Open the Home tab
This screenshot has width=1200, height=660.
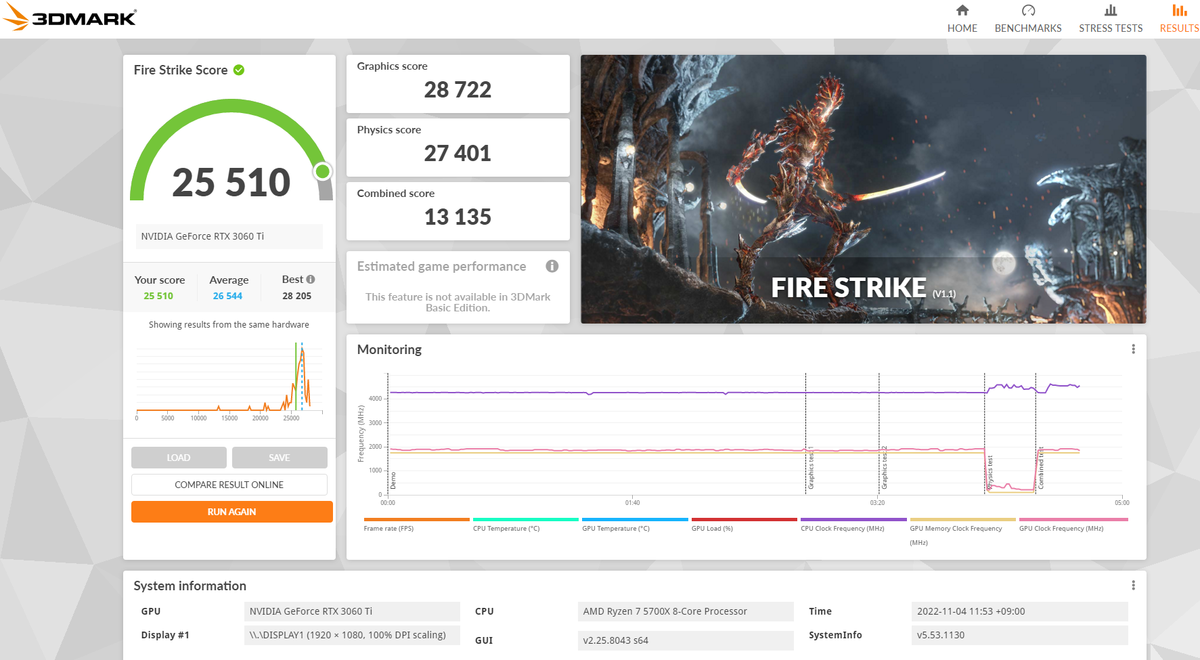[962, 18]
